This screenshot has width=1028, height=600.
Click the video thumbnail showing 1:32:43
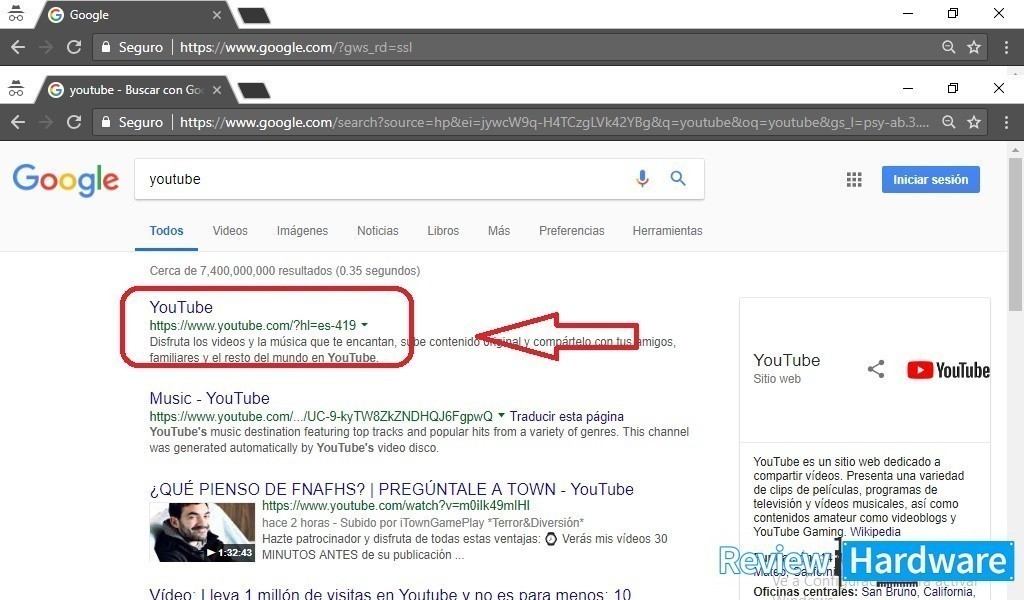coord(202,532)
